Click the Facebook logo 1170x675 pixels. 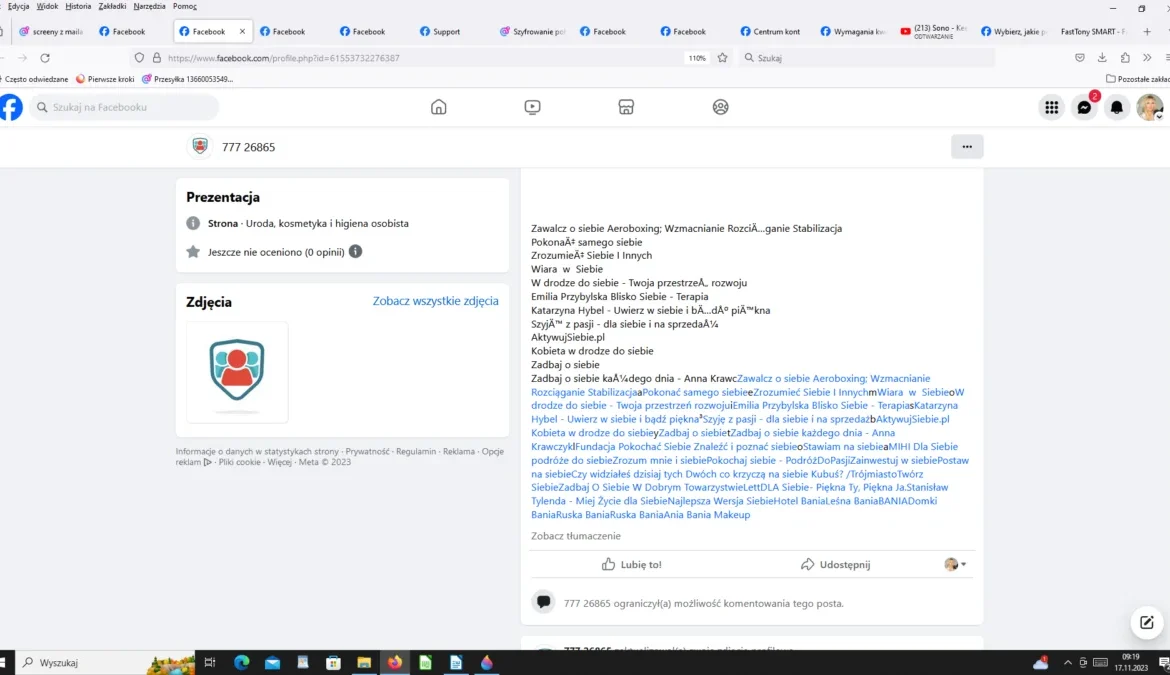coord(11,107)
